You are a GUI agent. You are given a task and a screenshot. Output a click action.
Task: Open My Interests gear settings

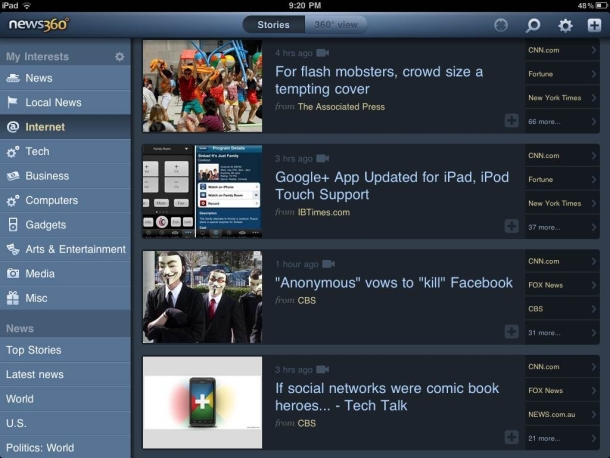[119, 57]
